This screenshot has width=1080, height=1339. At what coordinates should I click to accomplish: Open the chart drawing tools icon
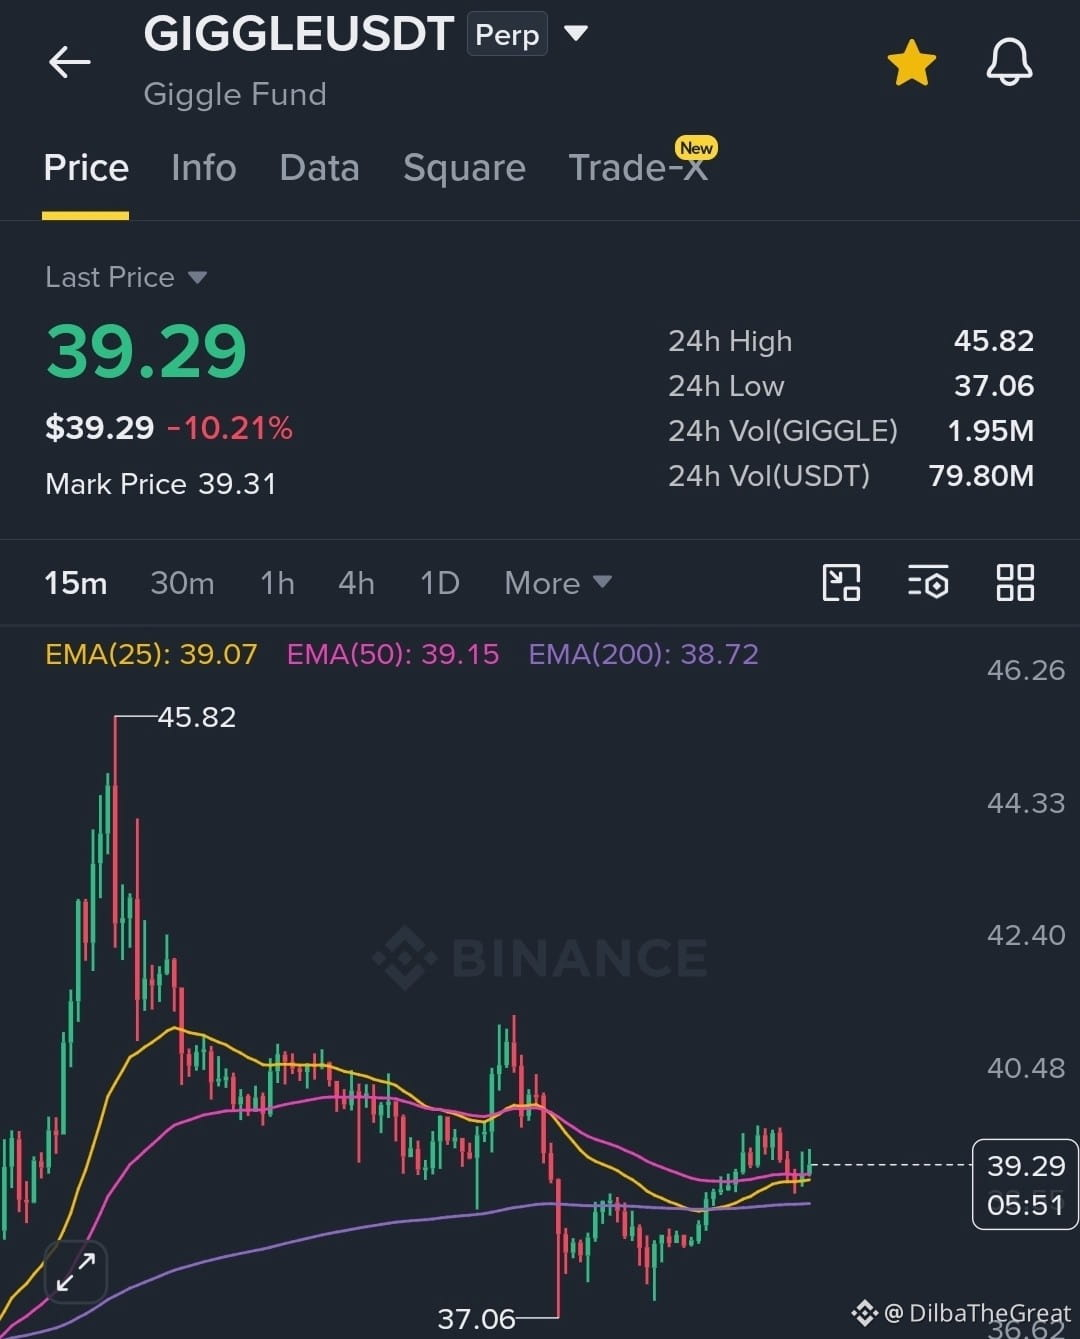click(x=841, y=583)
